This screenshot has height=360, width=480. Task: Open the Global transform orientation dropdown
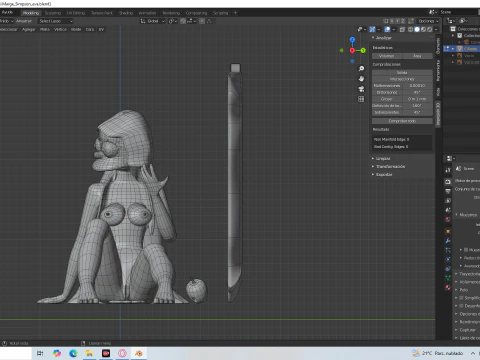(x=153, y=21)
